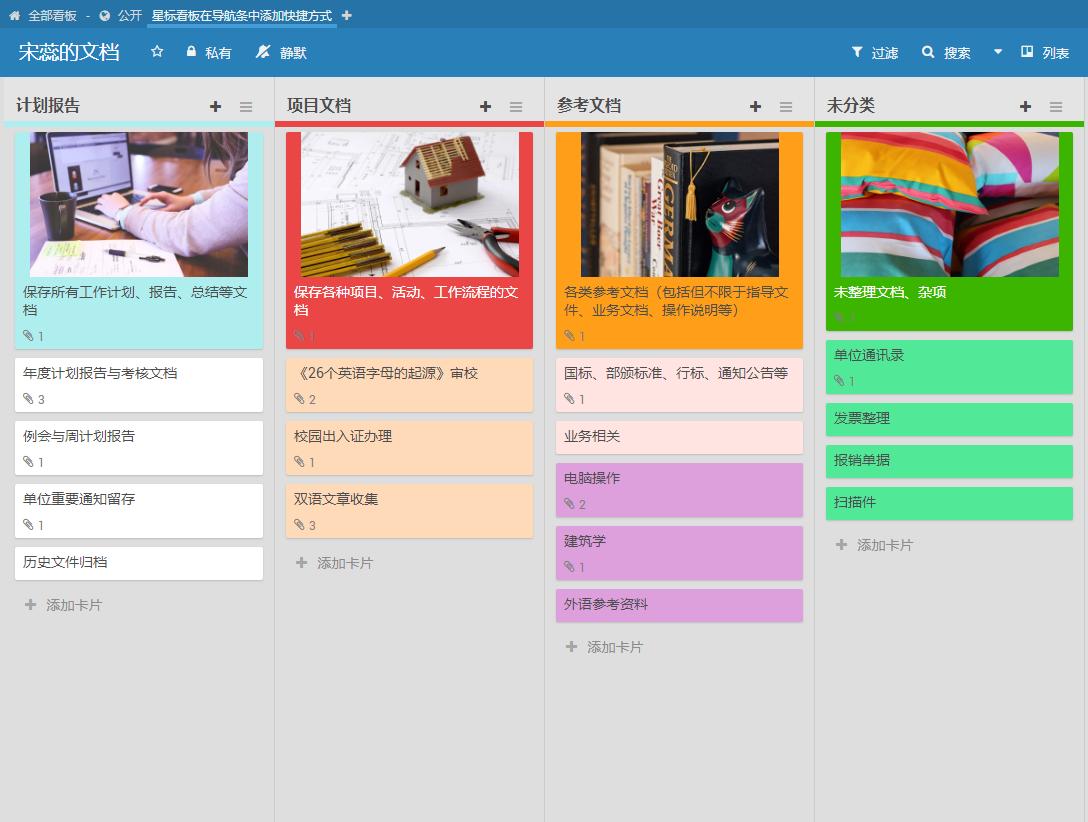Open the 全部看板 home link

[42, 15]
